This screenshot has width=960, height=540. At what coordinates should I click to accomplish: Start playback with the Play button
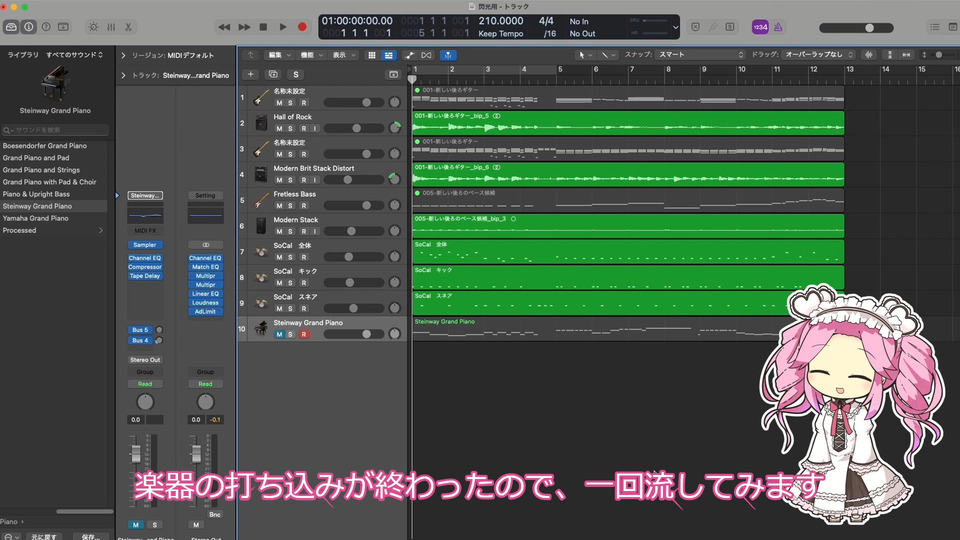(x=283, y=27)
